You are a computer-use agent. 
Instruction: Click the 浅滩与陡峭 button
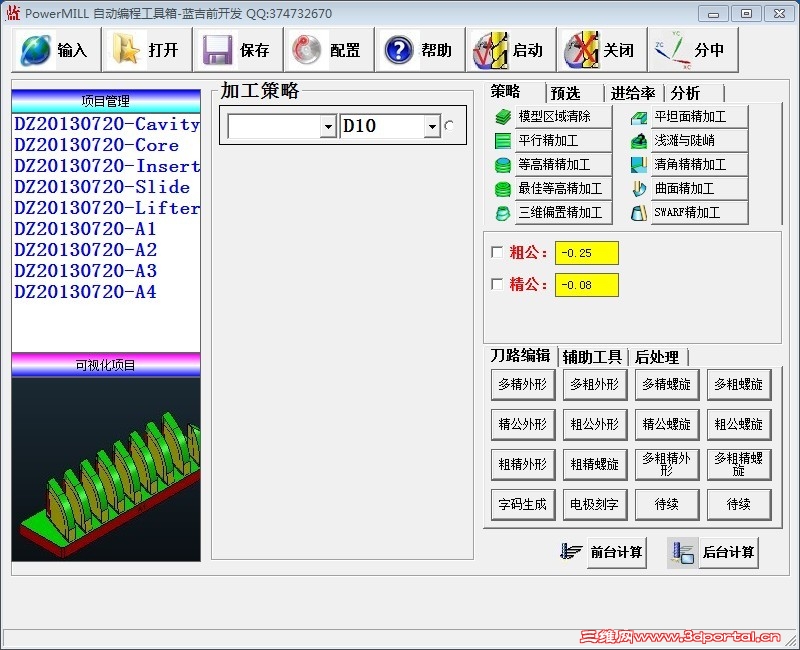(x=699, y=141)
